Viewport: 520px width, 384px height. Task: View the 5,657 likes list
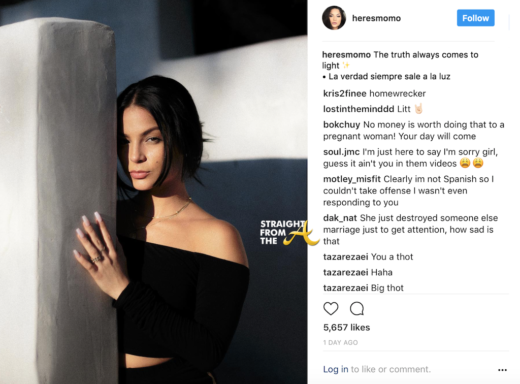coord(347,327)
